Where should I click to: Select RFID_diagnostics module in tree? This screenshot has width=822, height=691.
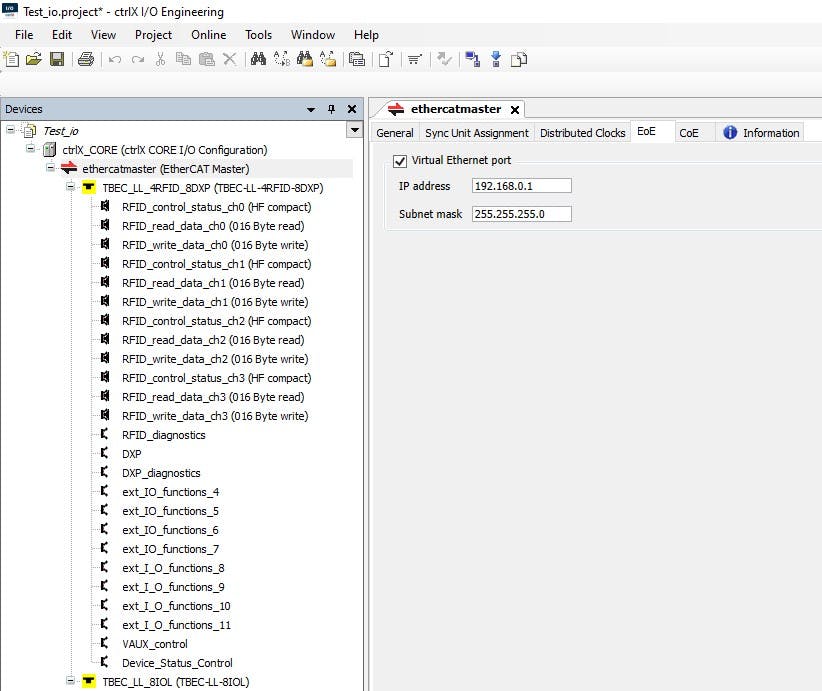[x=164, y=435]
